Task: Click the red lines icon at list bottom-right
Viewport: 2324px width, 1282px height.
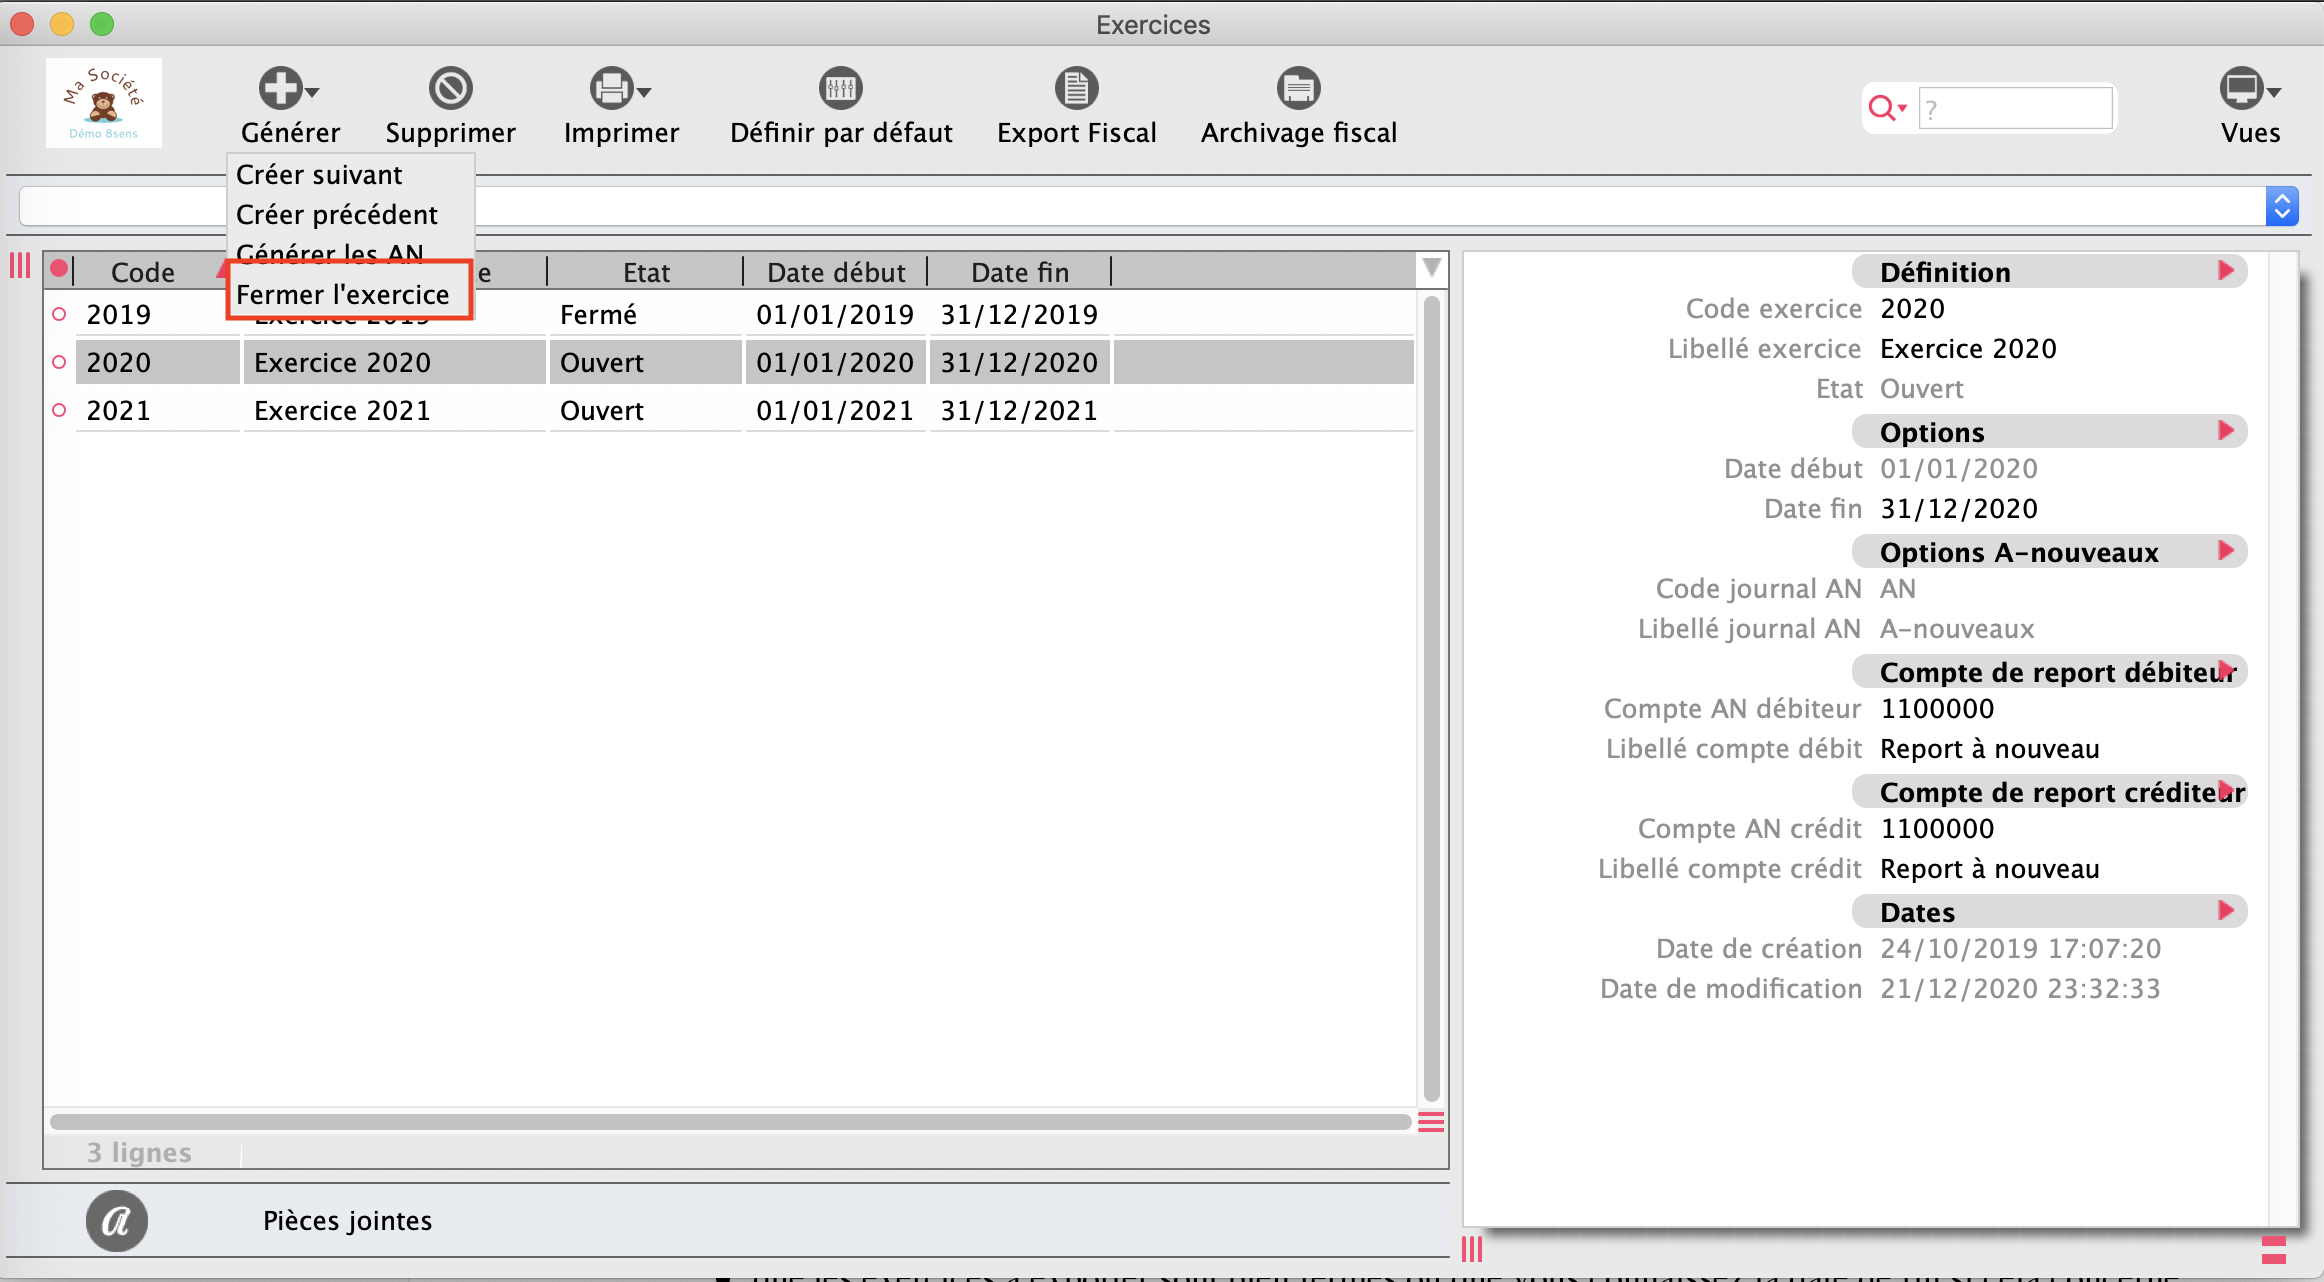Action: click(x=1431, y=1122)
